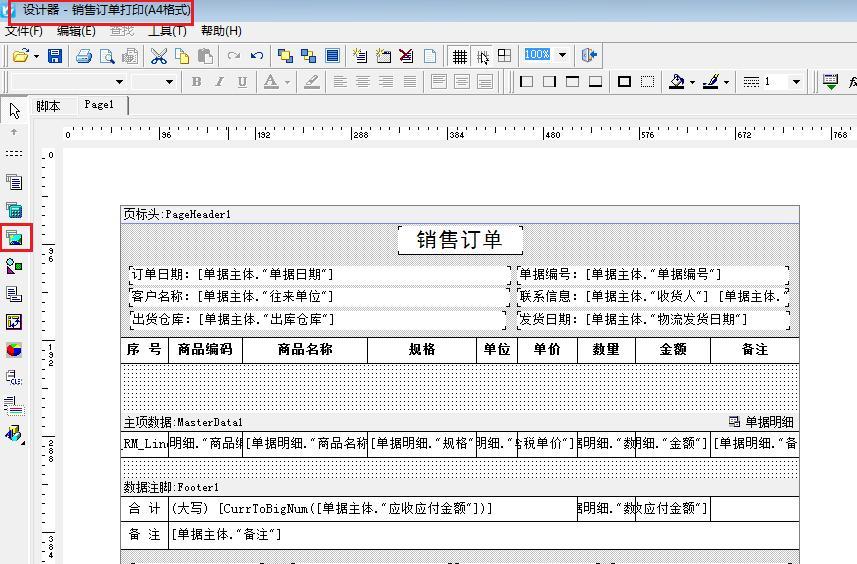Bring object to front icon
Image resolution: width=857 pixels, height=564 pixels.
(x=285, y=56)
